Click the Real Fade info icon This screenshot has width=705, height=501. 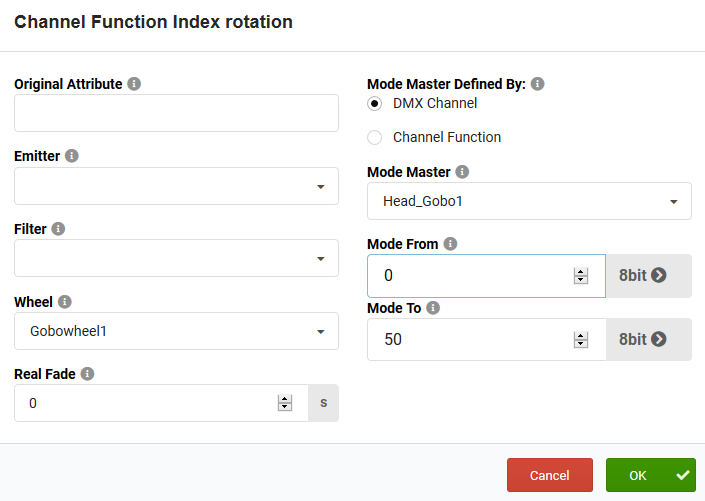point(87,374)
